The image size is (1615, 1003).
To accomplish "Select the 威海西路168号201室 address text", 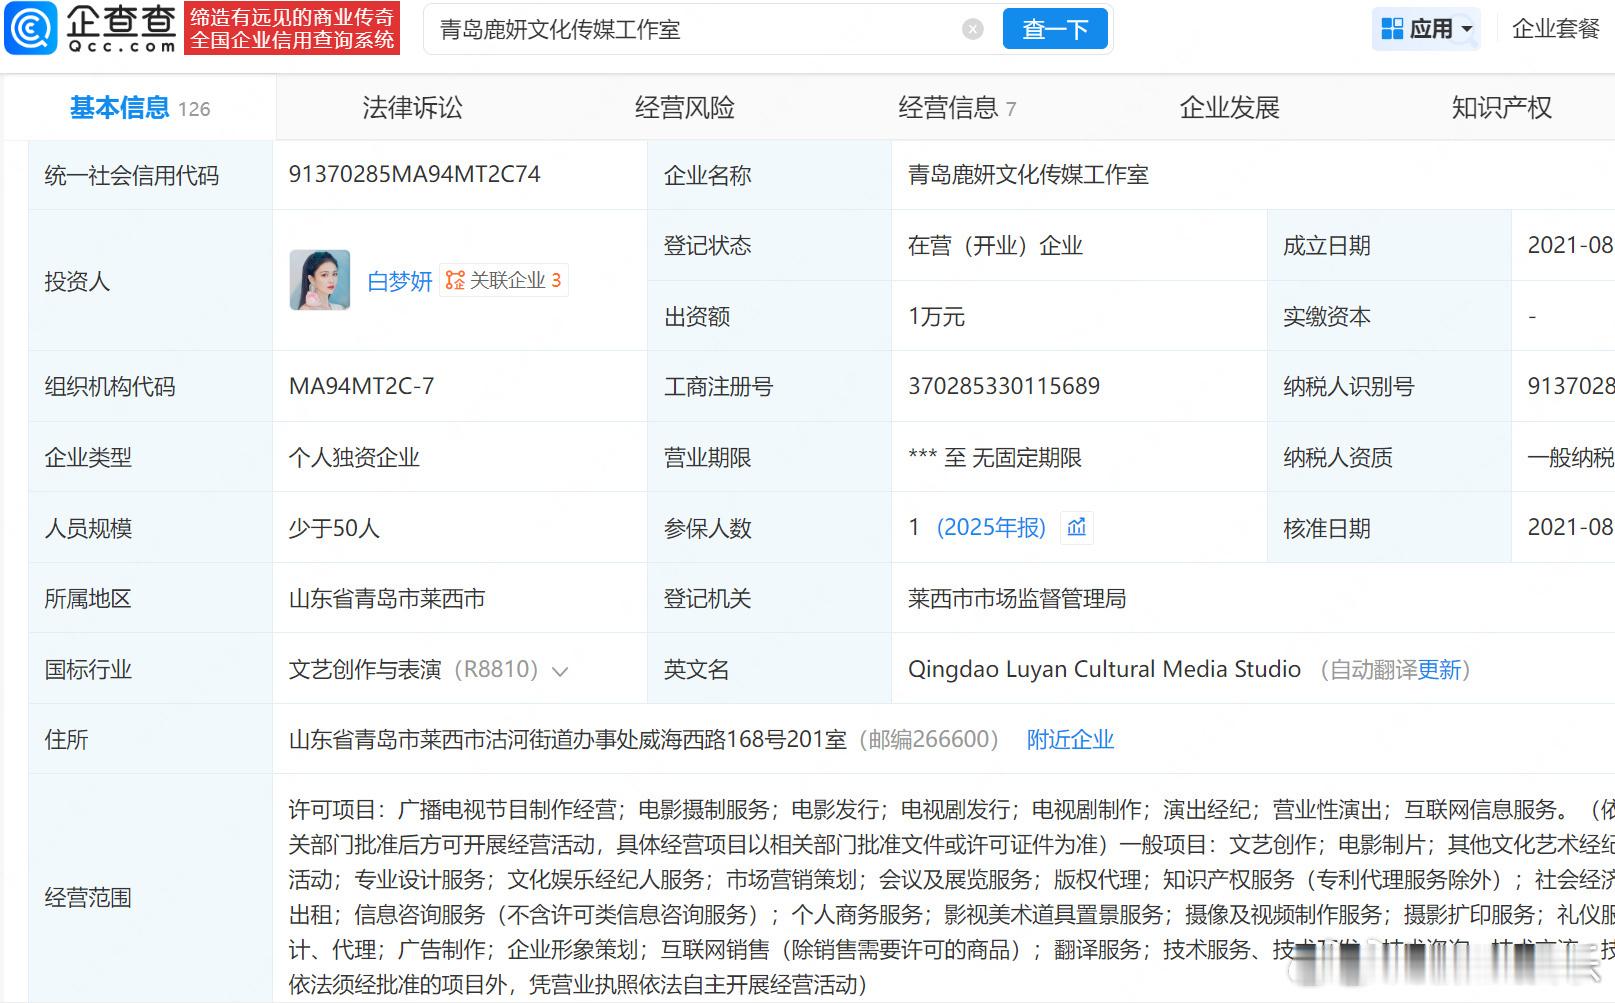I will tap(748, 739).
